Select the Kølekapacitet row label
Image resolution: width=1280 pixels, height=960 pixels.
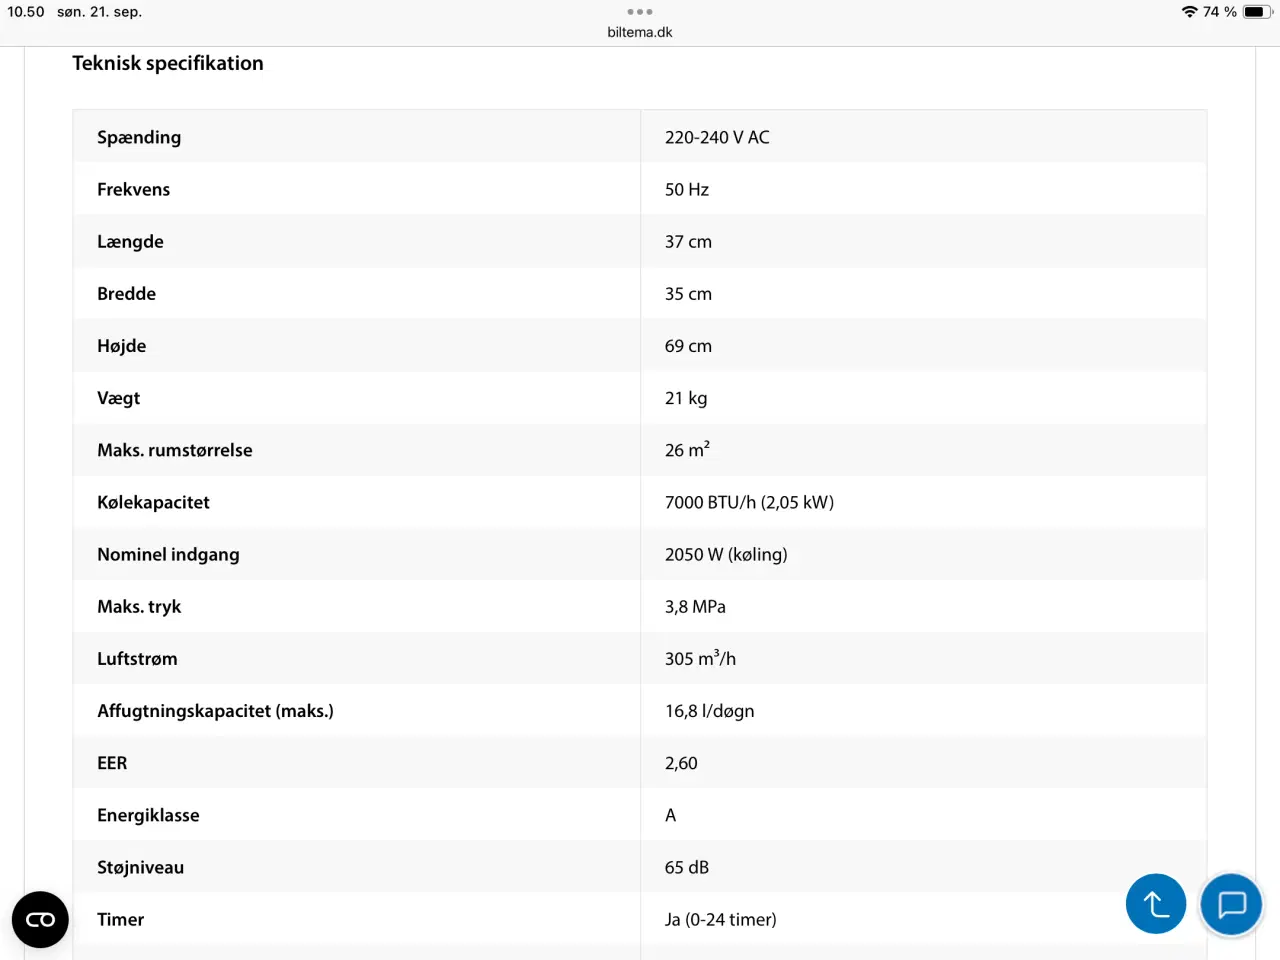point(153,502)
